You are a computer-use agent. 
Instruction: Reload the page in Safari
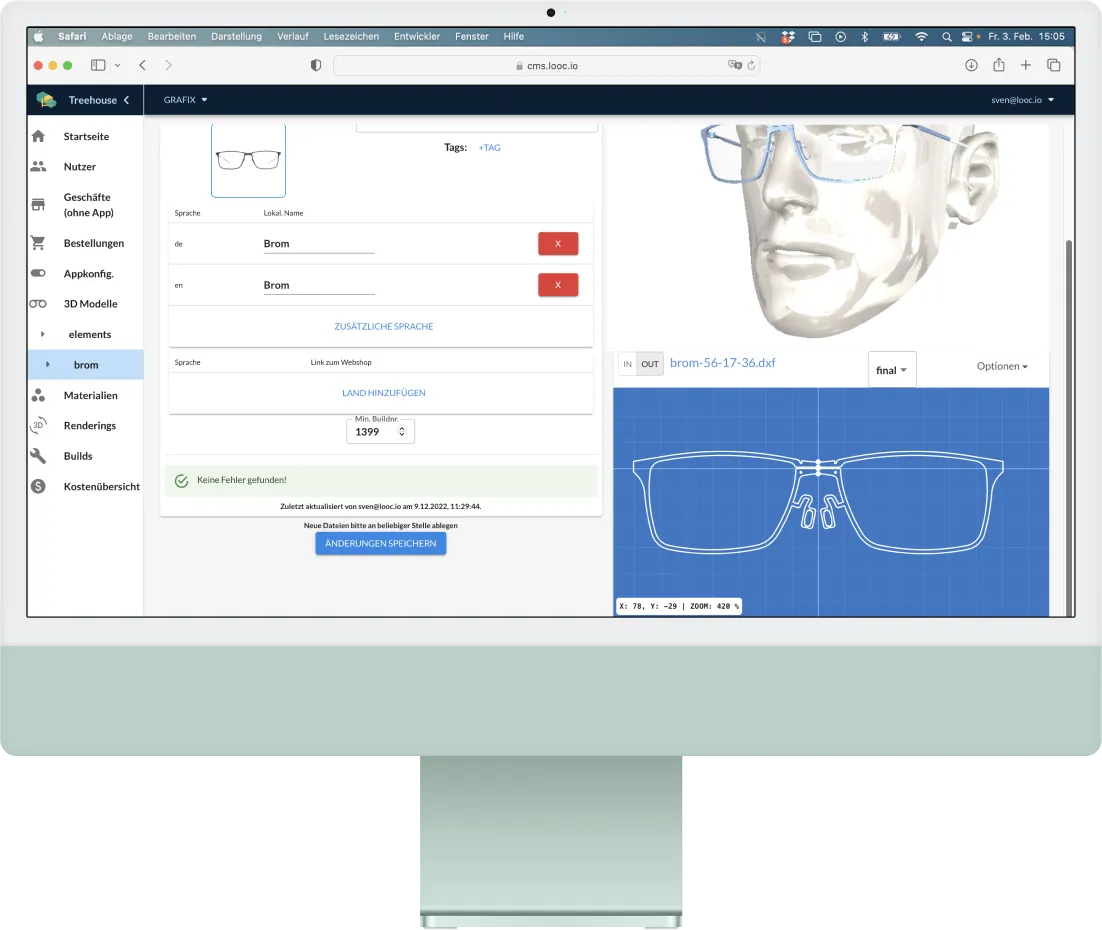click(751, 65)
